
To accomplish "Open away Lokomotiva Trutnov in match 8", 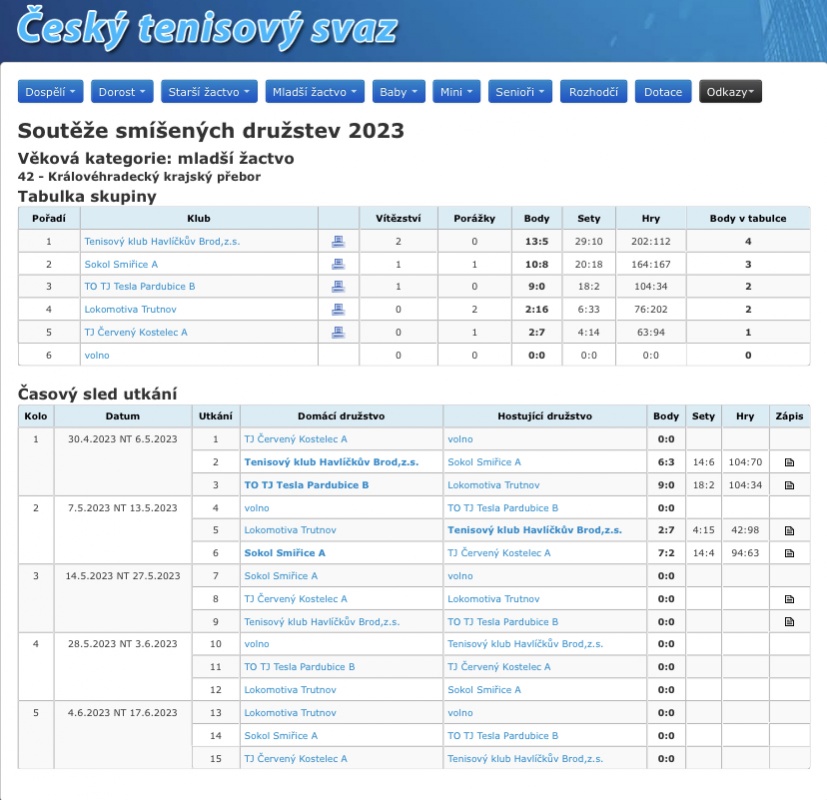I will click(494, 599).
